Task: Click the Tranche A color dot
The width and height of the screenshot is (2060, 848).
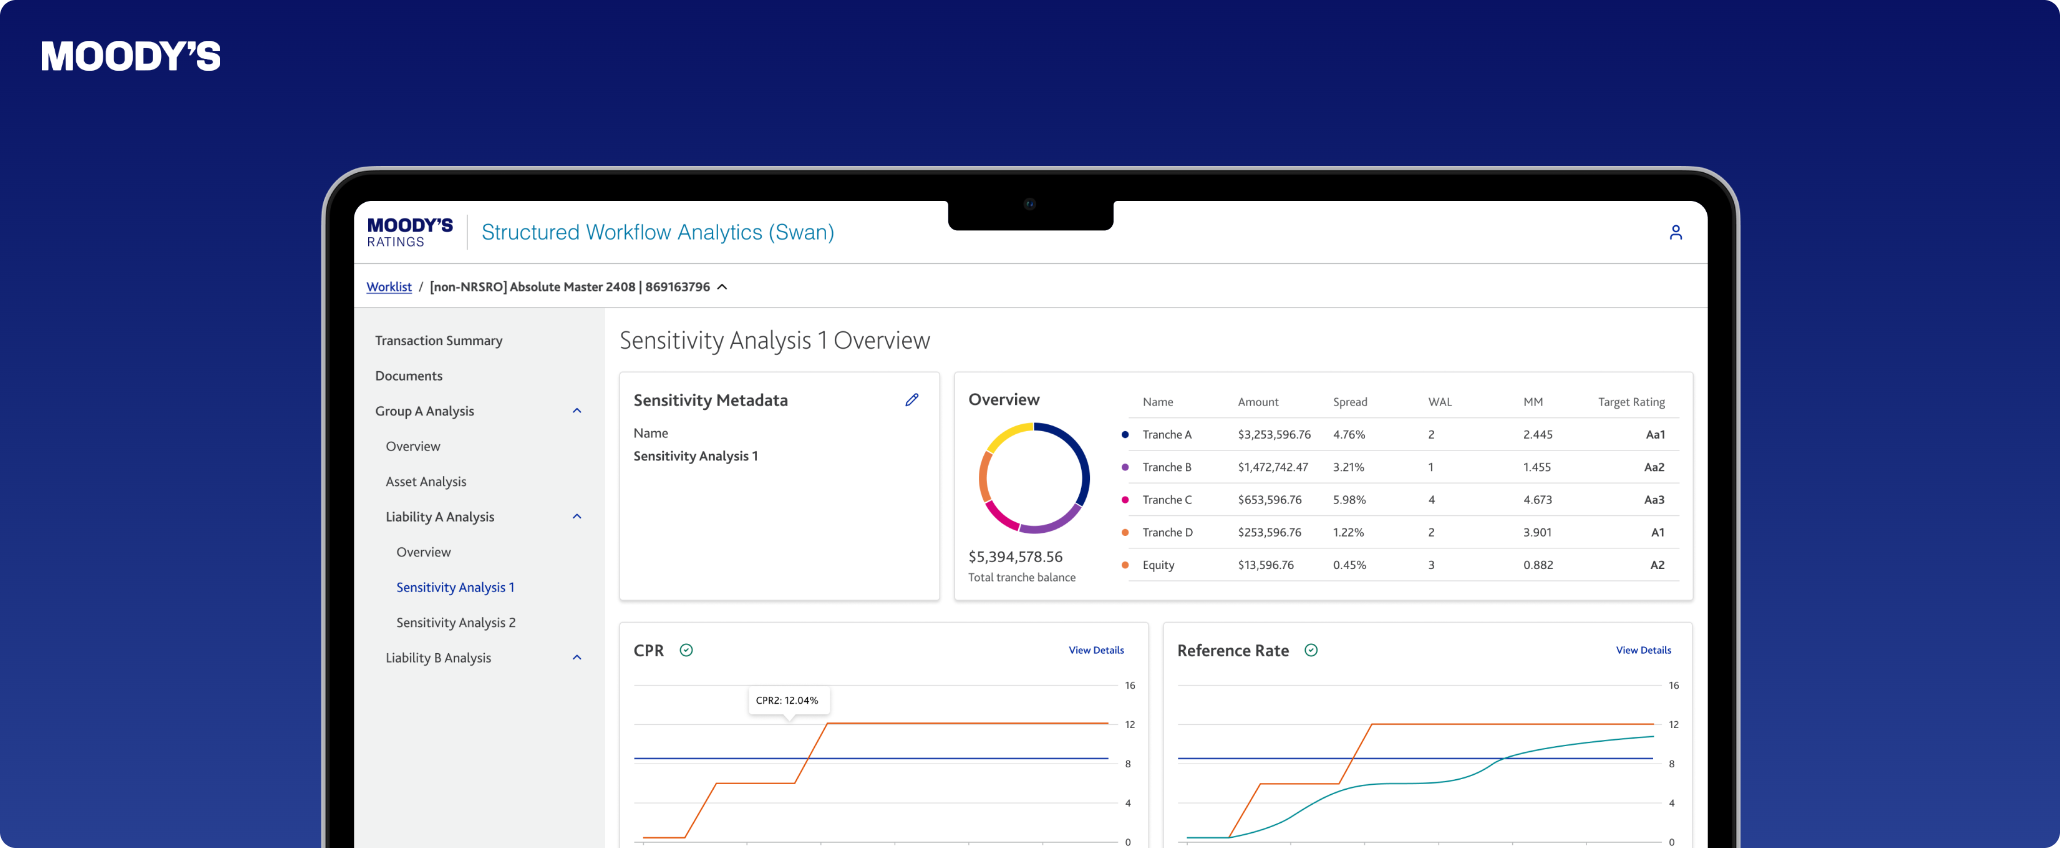Action: coord(1125,435)
